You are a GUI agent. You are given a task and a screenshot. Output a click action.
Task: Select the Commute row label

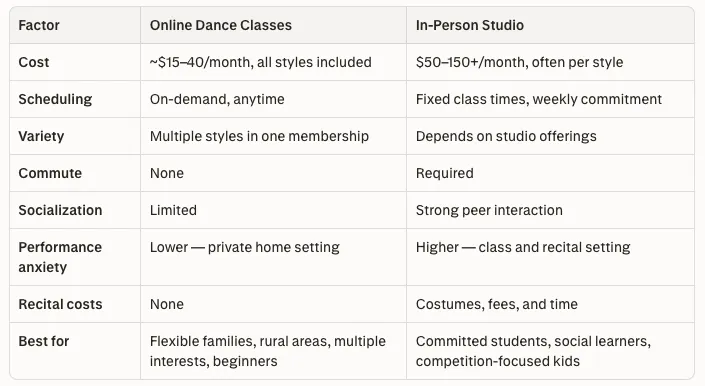pos(50,173)
